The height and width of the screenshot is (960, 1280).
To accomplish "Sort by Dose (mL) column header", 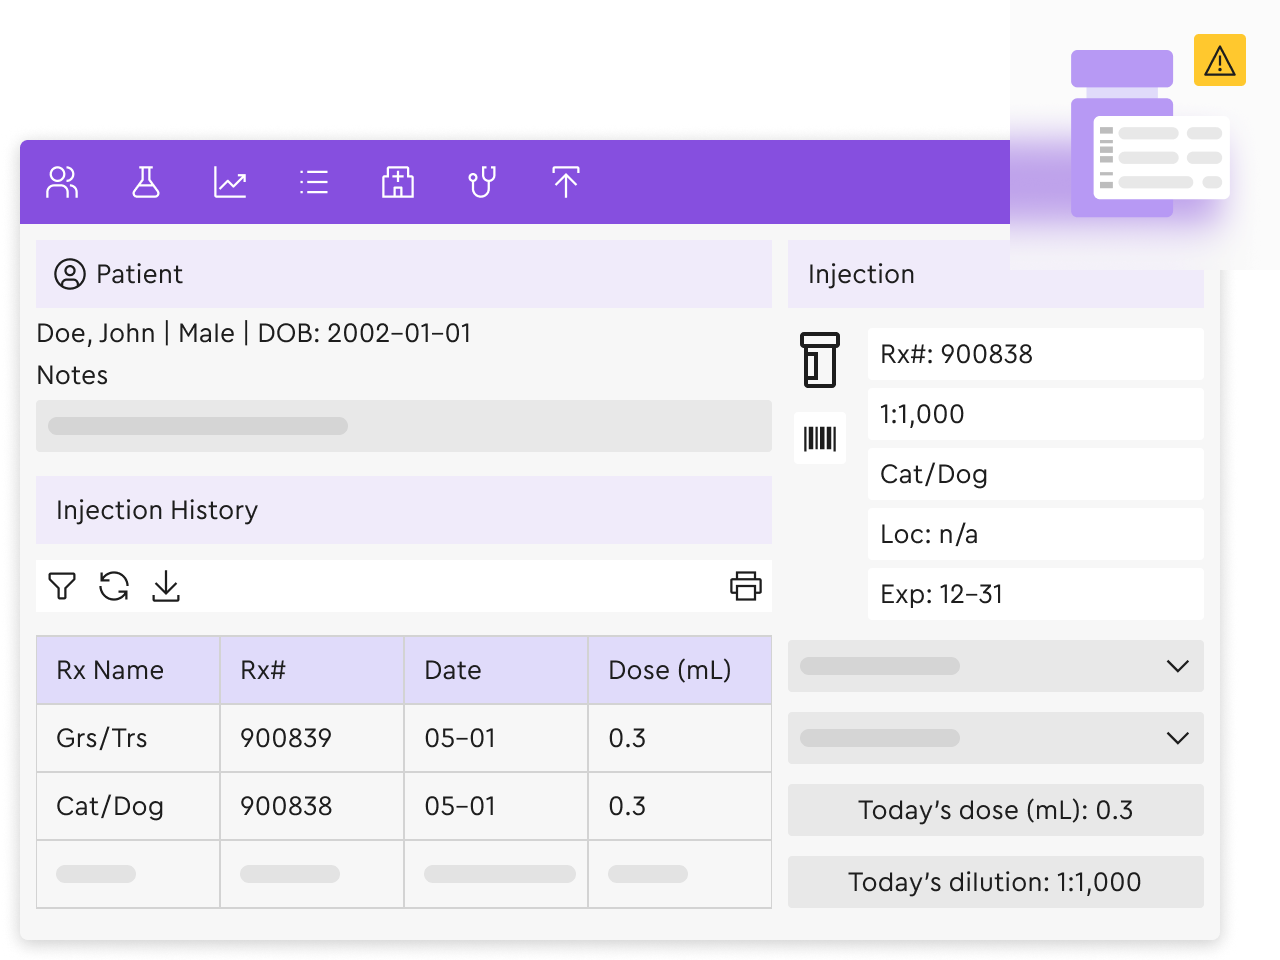I will tap(680, 670).
